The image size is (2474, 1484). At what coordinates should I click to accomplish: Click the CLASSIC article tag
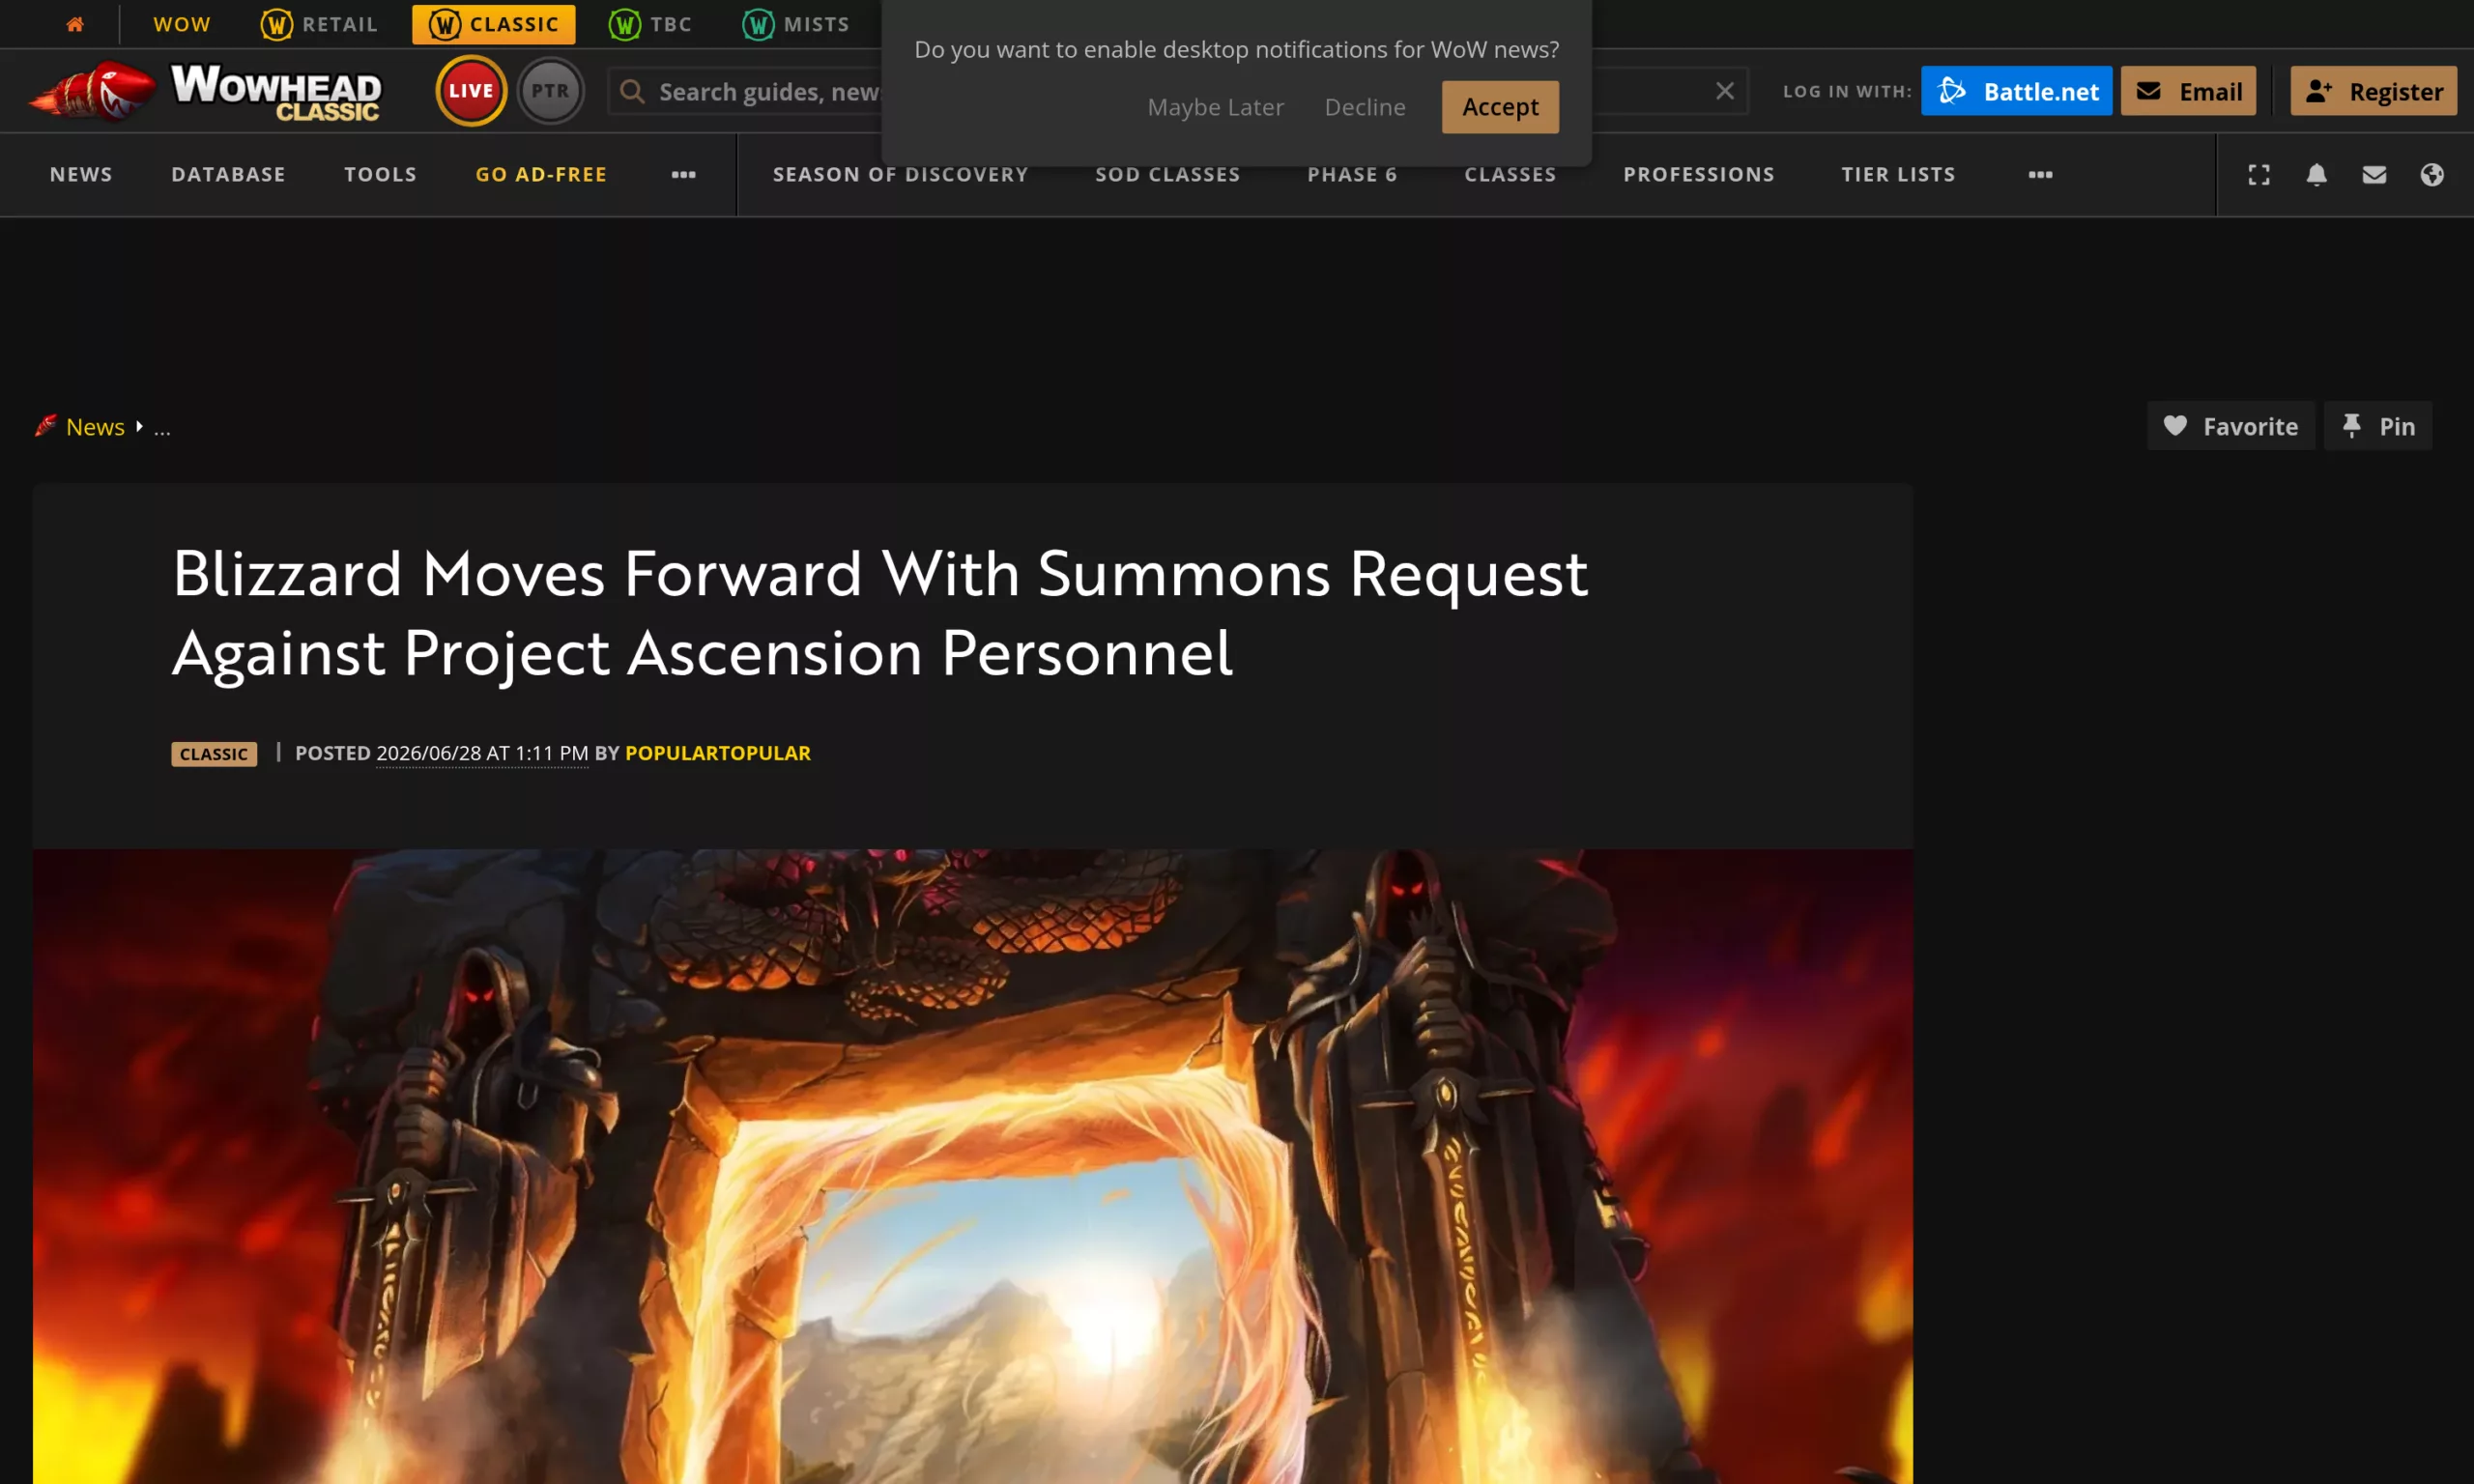click(214, 754)
